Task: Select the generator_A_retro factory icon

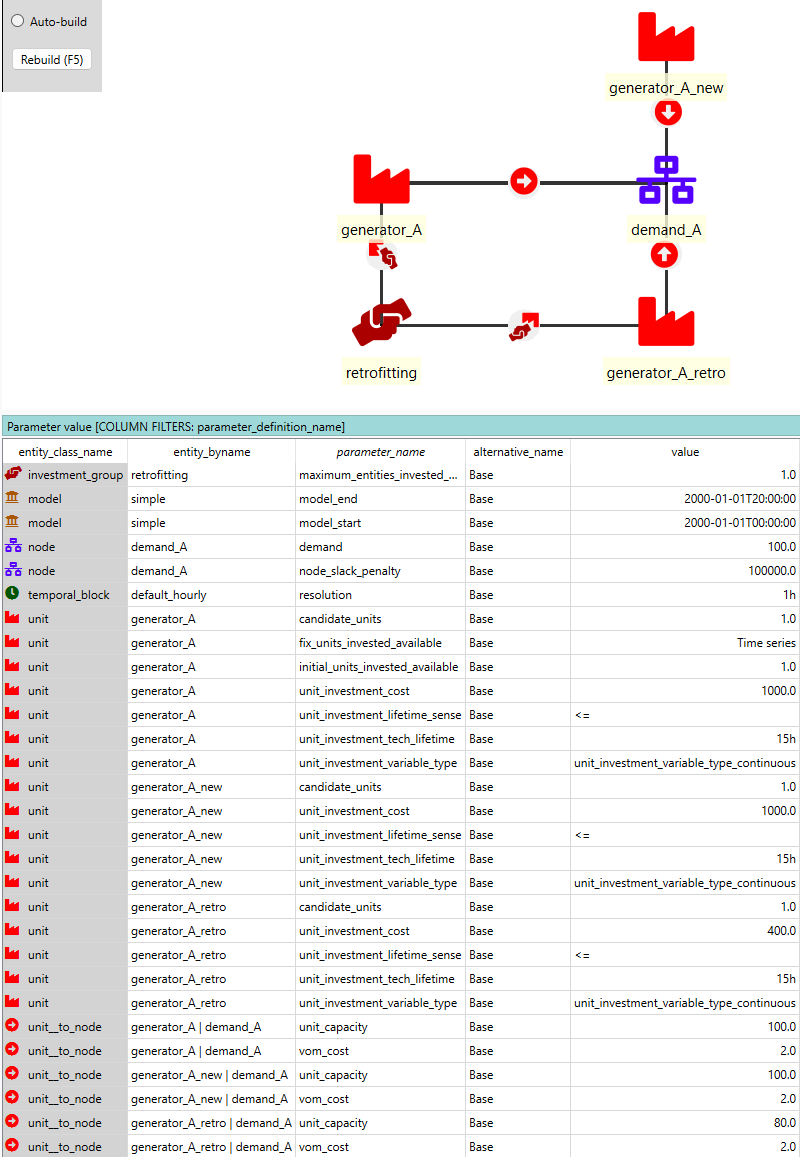Action: [666, 321]
